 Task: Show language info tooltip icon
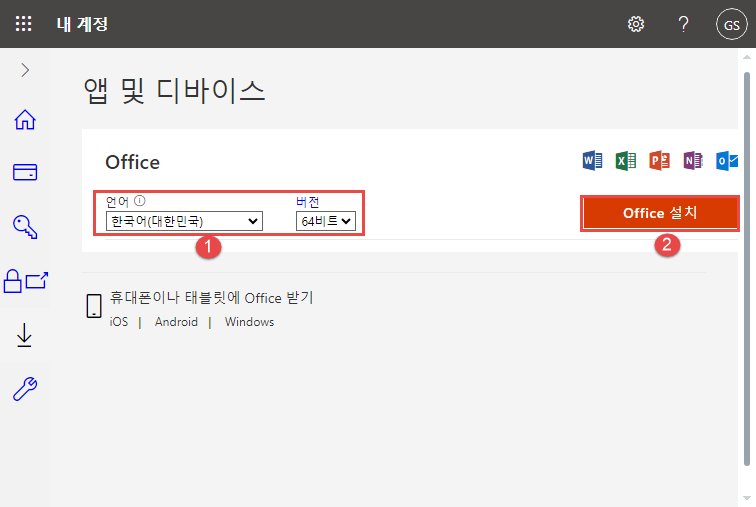click(x=139, y=200)
